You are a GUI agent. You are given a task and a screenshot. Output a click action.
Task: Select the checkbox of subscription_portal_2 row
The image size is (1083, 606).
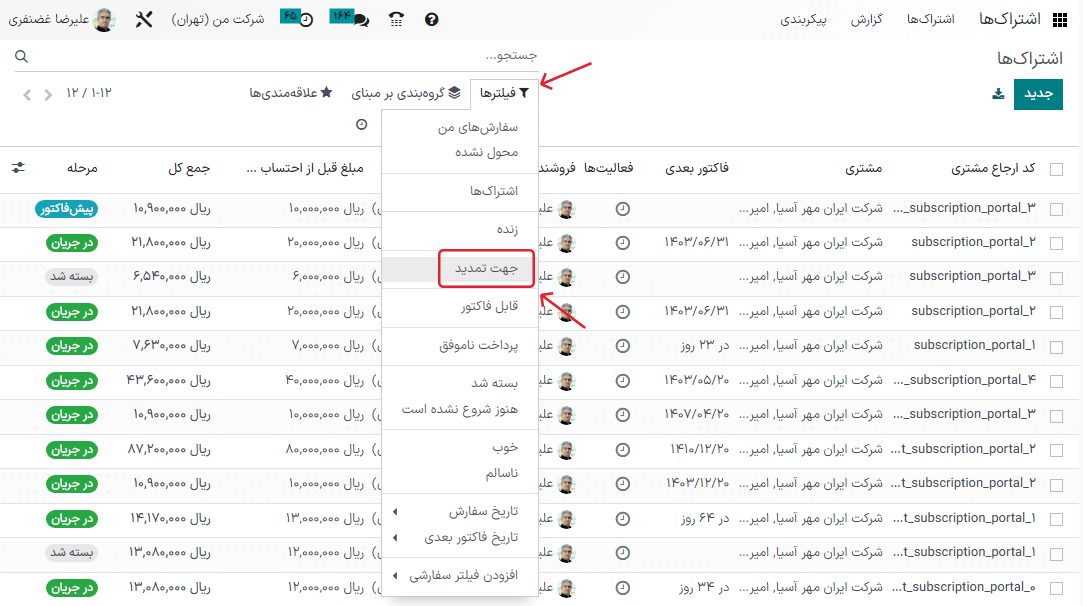(1056, 241)
